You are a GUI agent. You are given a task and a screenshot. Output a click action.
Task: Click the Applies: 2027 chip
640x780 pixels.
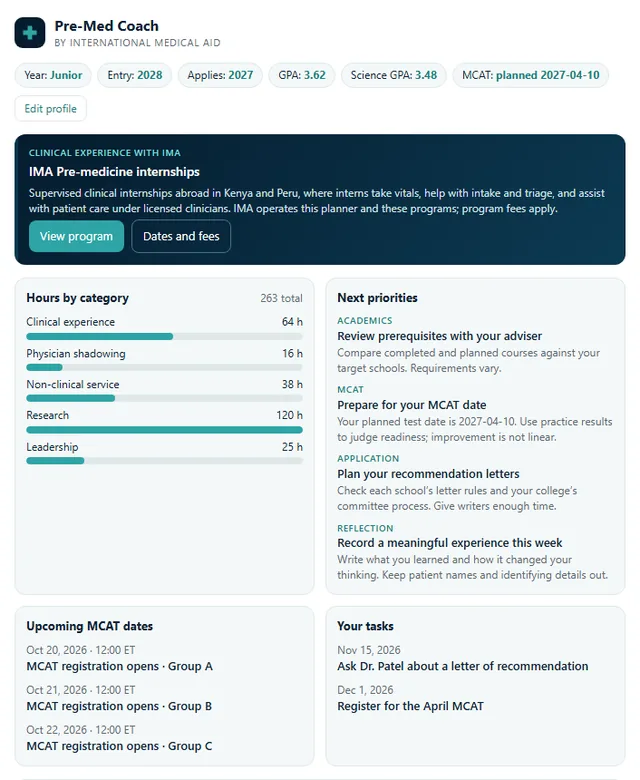pos(220,75)
